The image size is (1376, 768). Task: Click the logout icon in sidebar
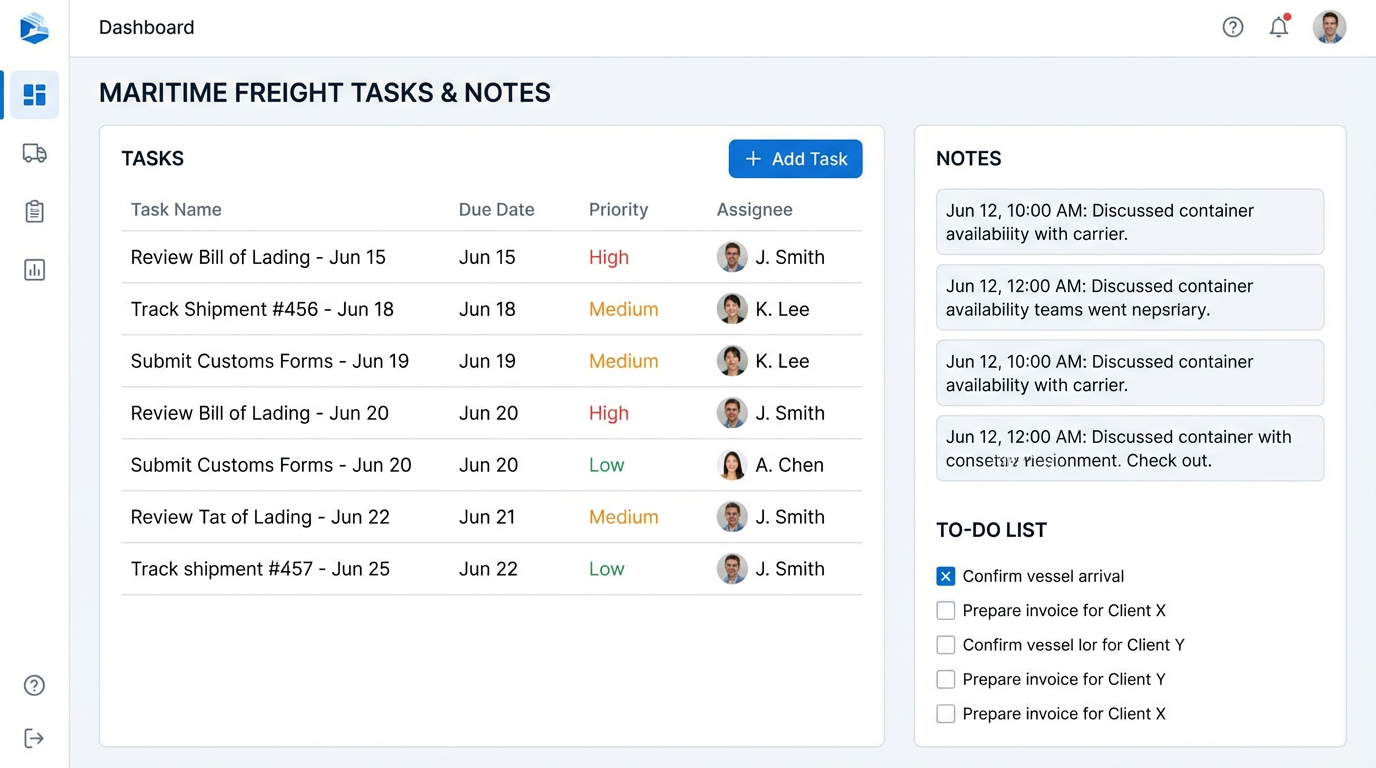pyautogui.click(x=34, y=738)
